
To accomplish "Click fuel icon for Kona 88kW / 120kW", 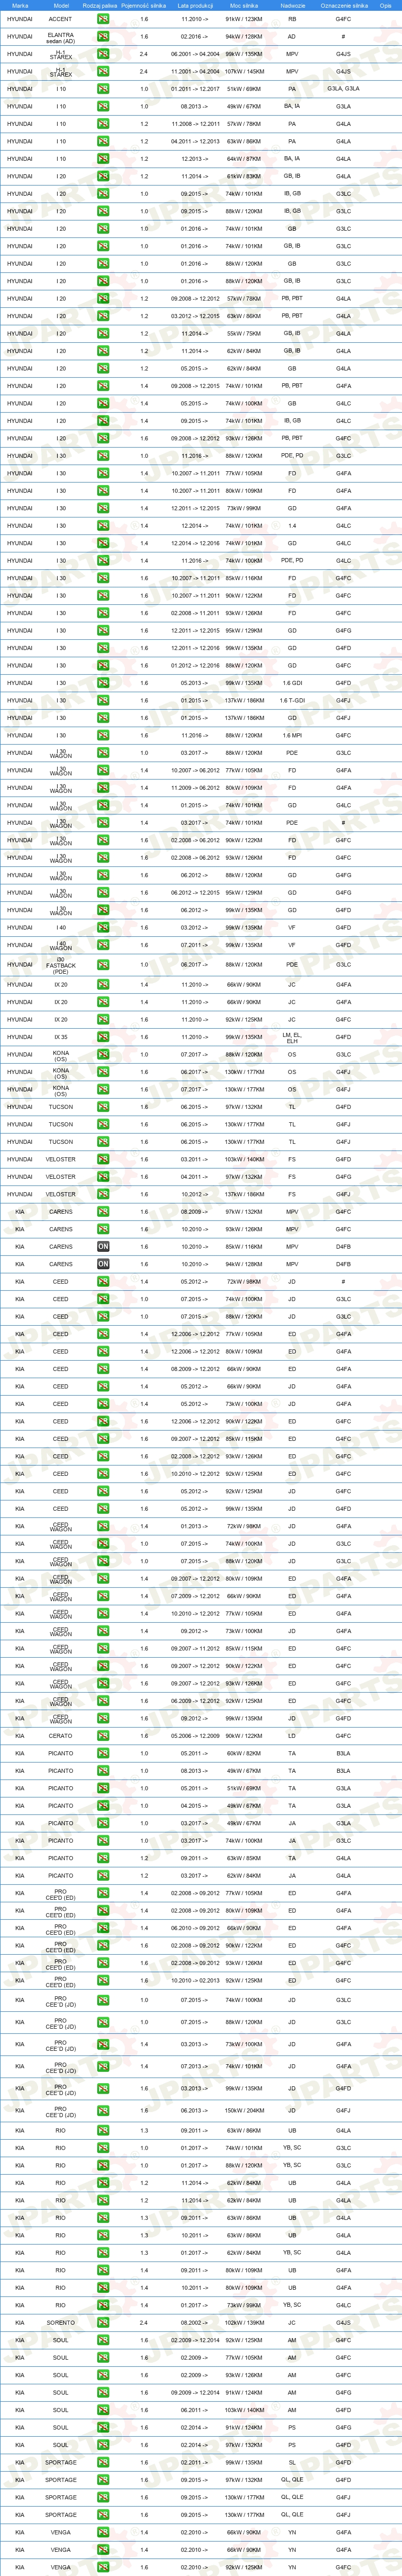I will (103, 1055).
